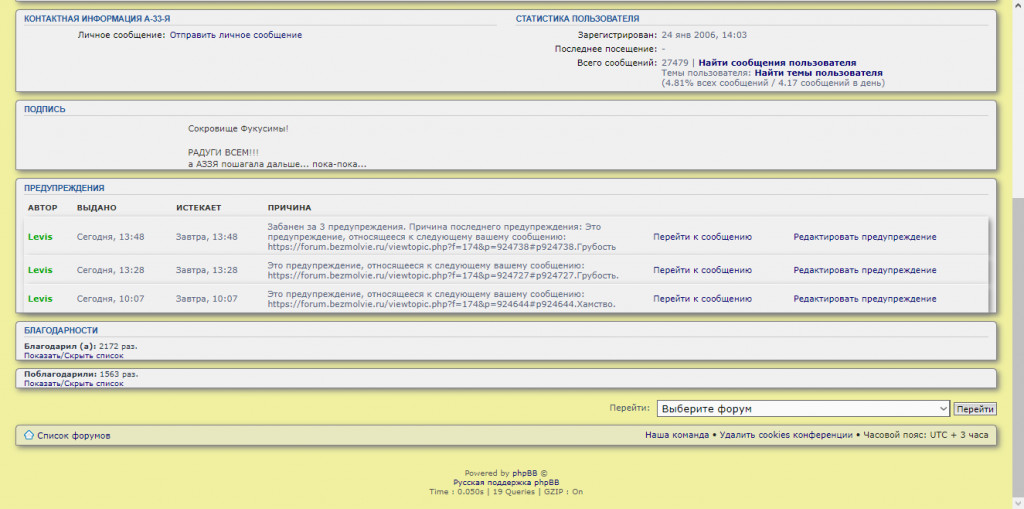Click Часовой пояс: UTC + 3 часа text
The height and width of the screenshot is (509, 1024).
click(926, 435)
